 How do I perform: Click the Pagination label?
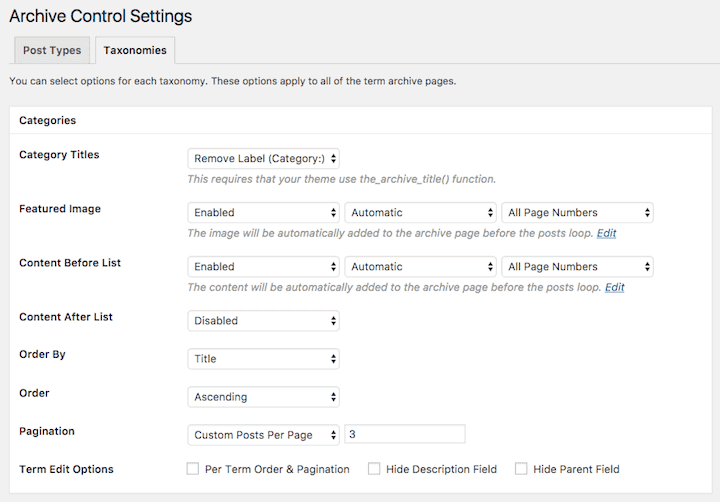click(47, 431)
